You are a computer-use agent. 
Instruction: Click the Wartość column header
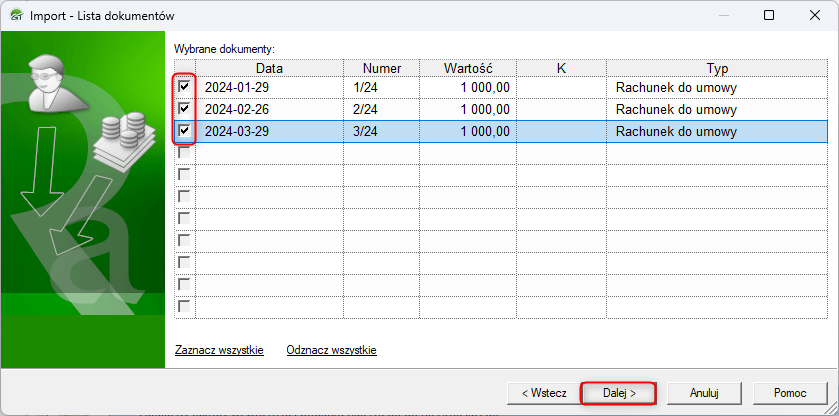pyautogui.click(x=468, y=68)
